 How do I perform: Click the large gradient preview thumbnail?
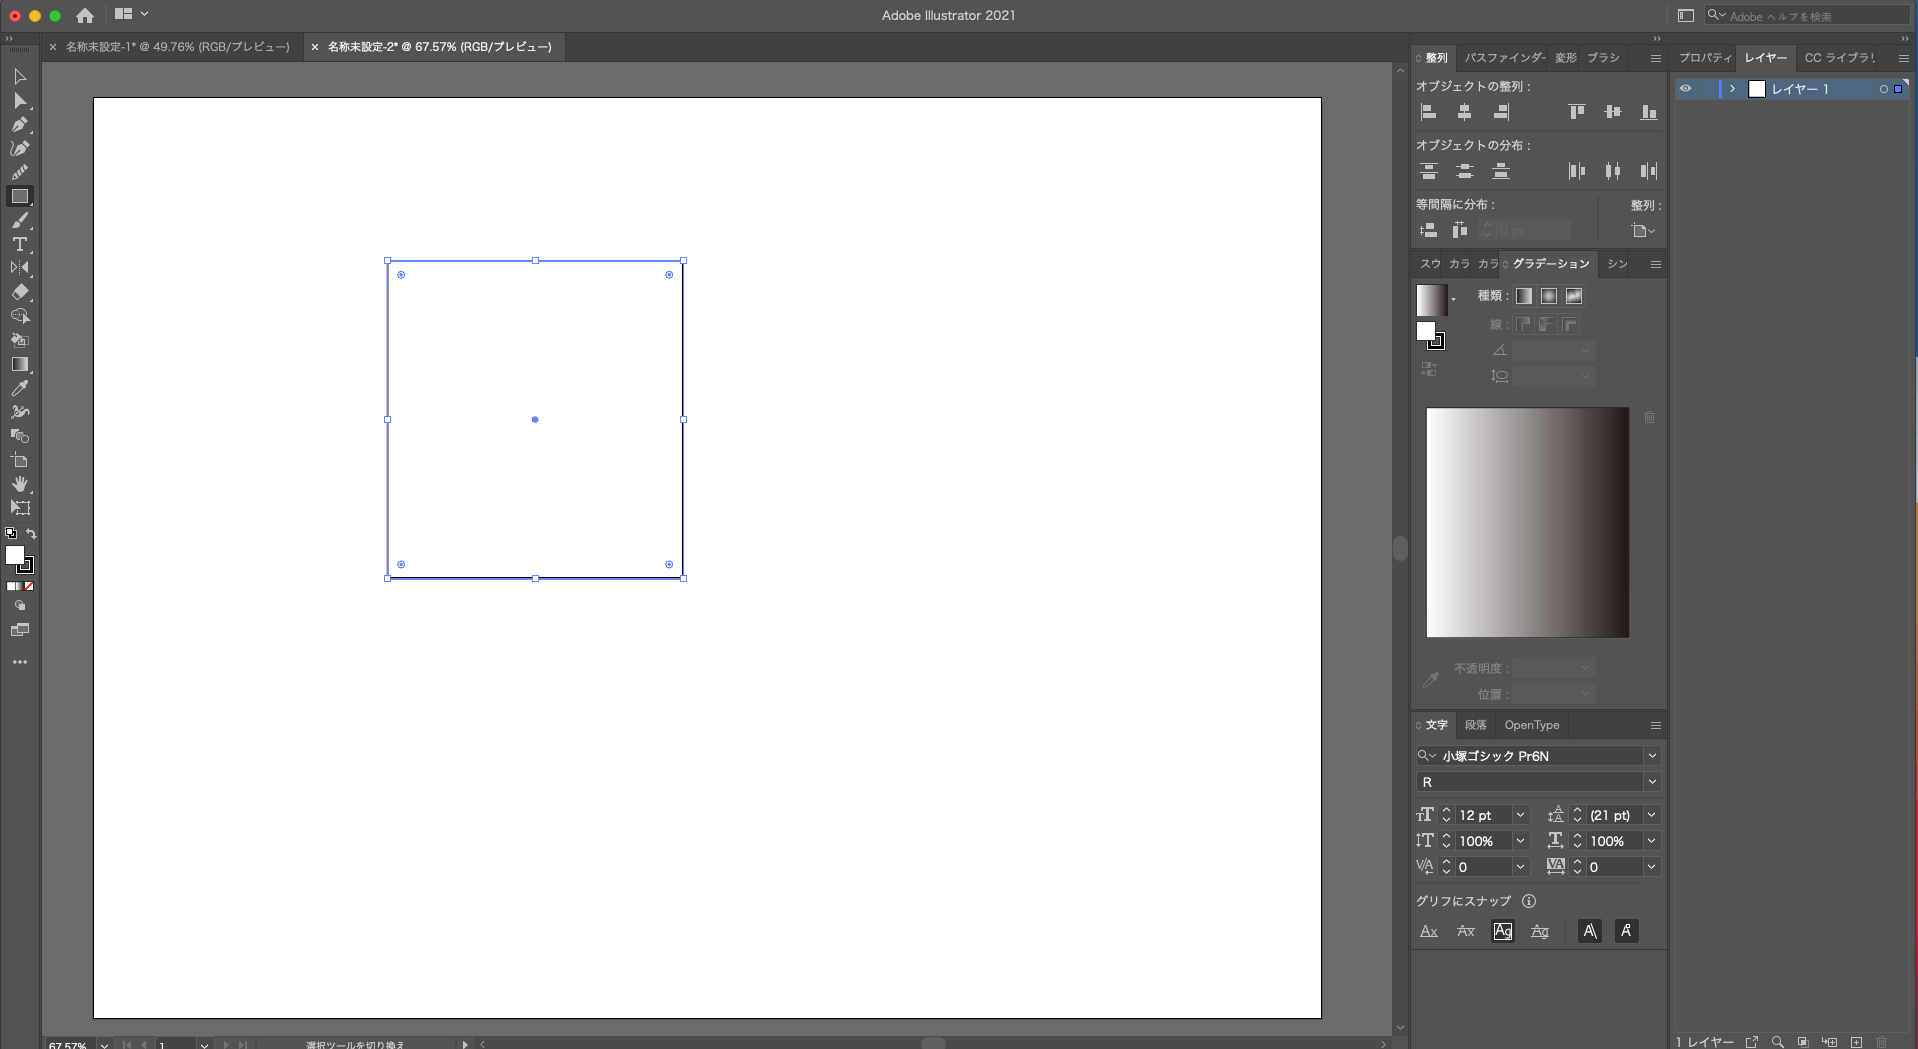tap(1527, 522)
